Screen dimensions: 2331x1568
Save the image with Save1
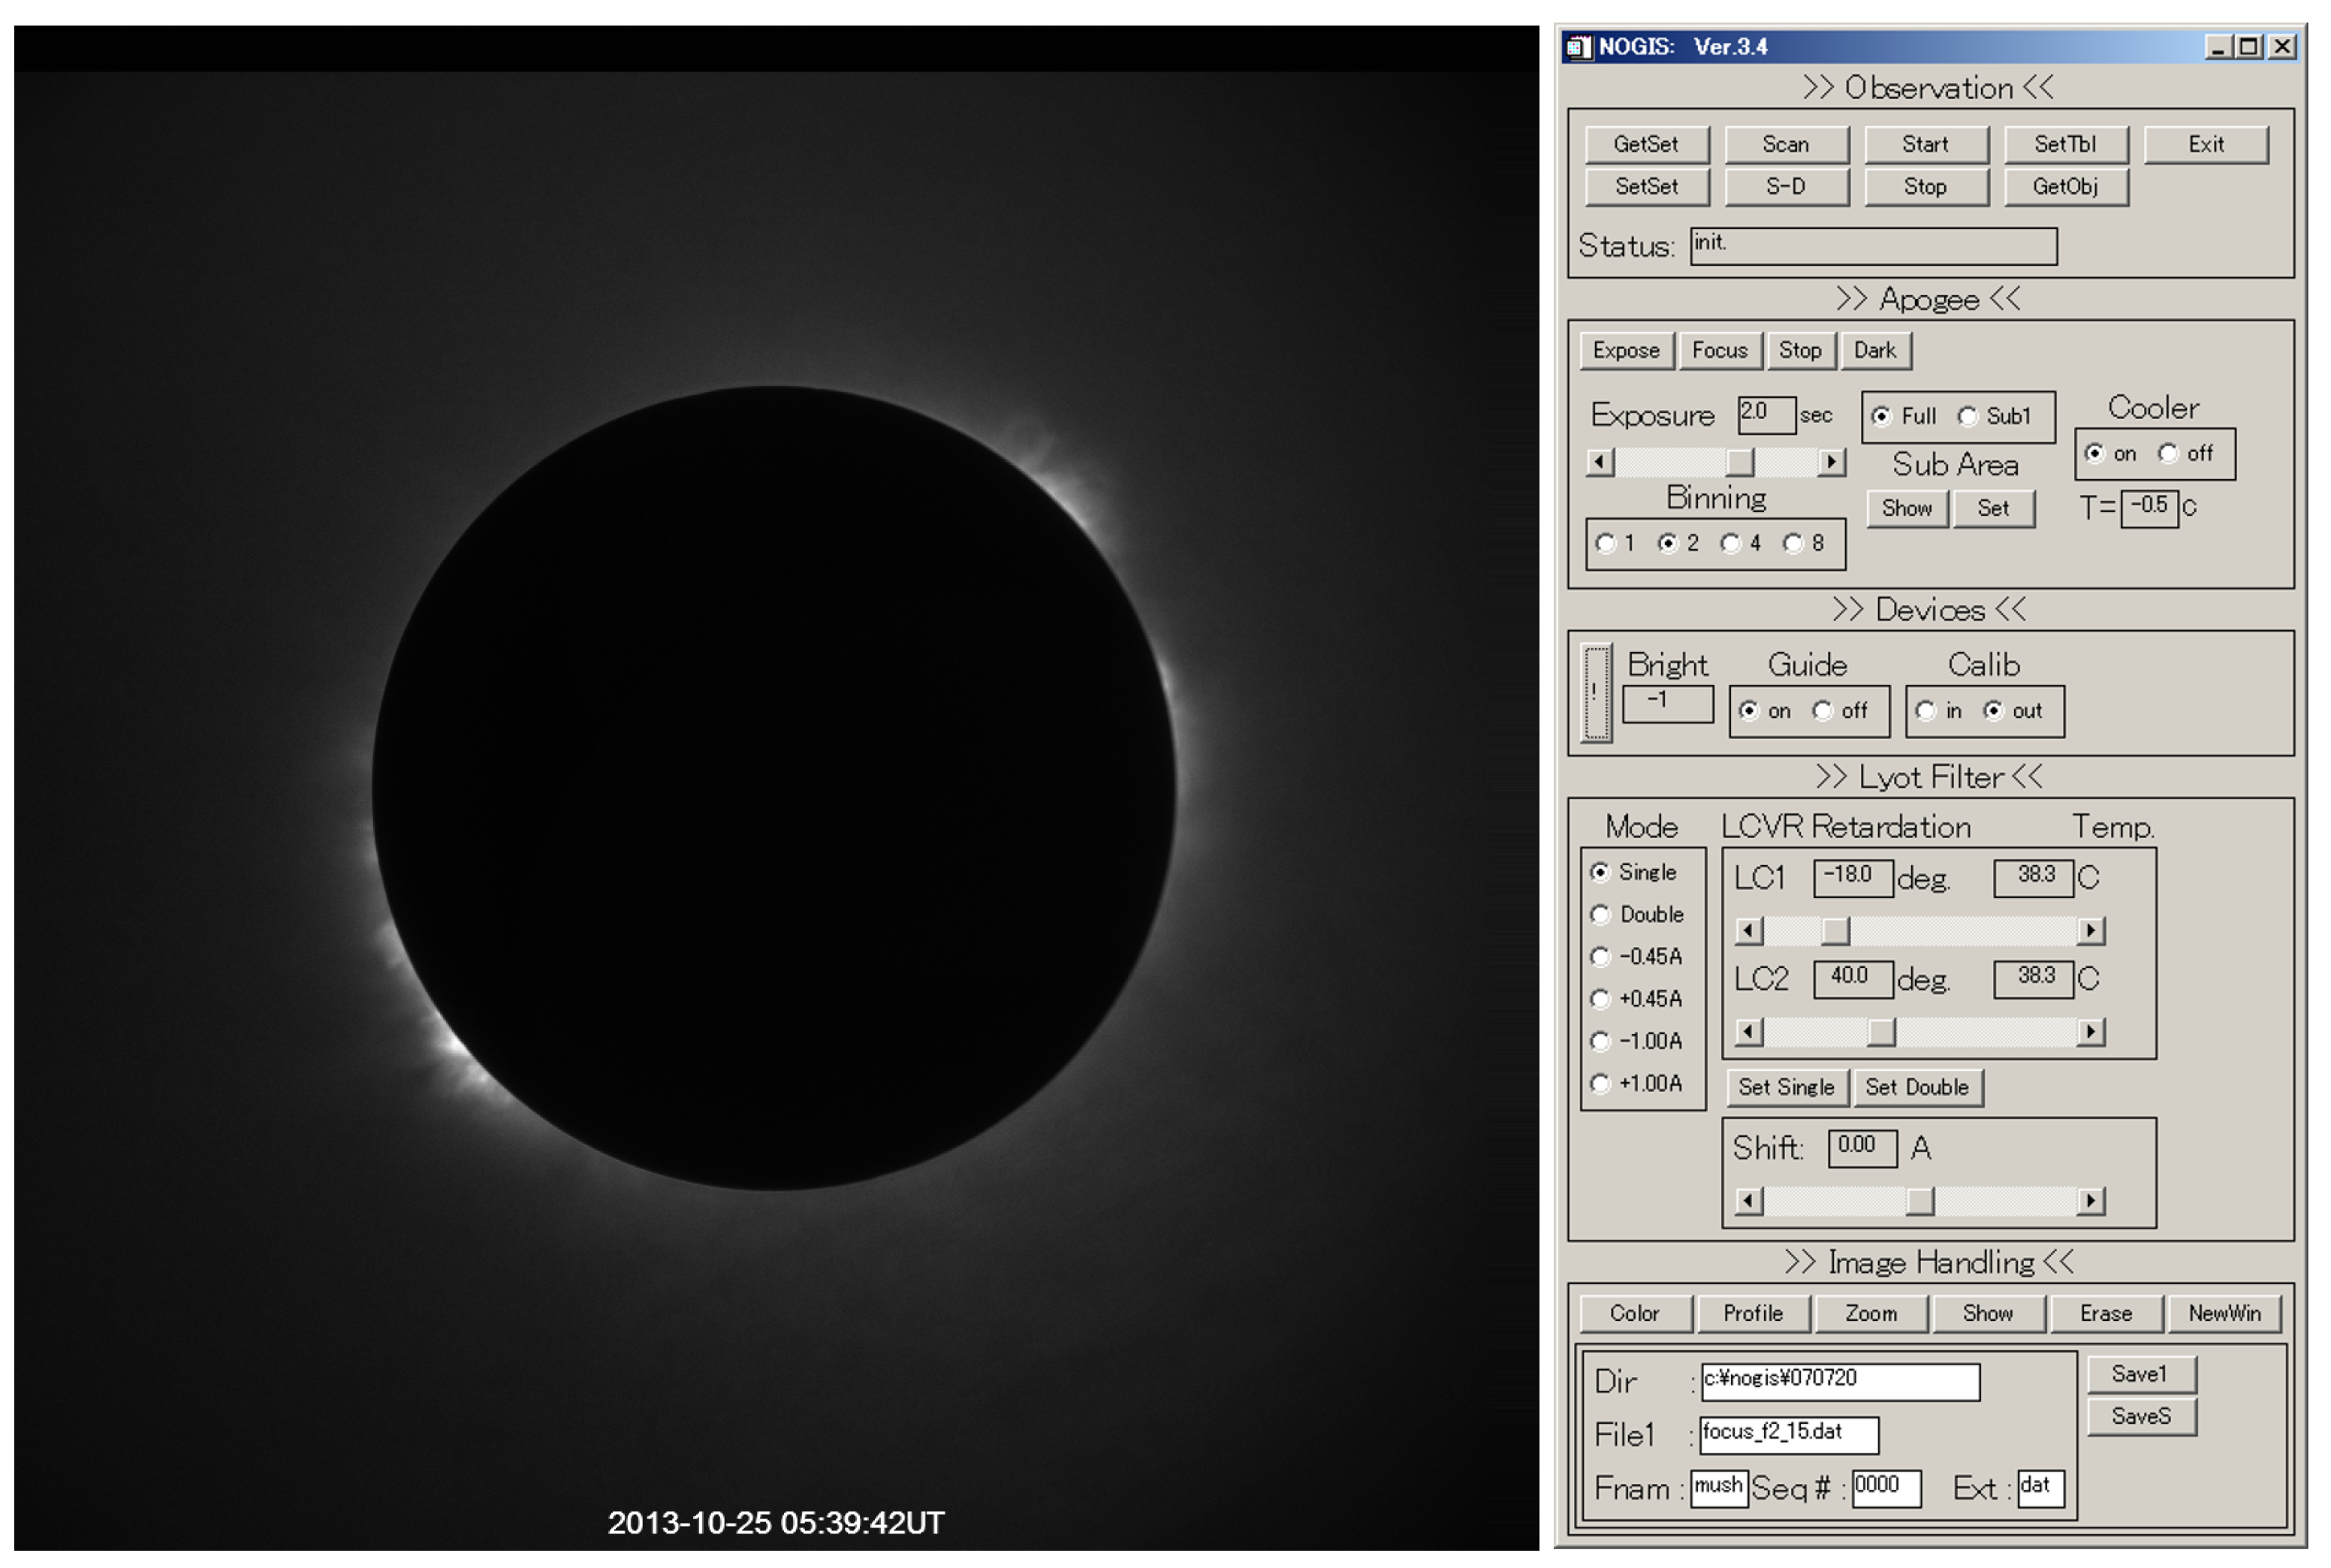2141,1374
